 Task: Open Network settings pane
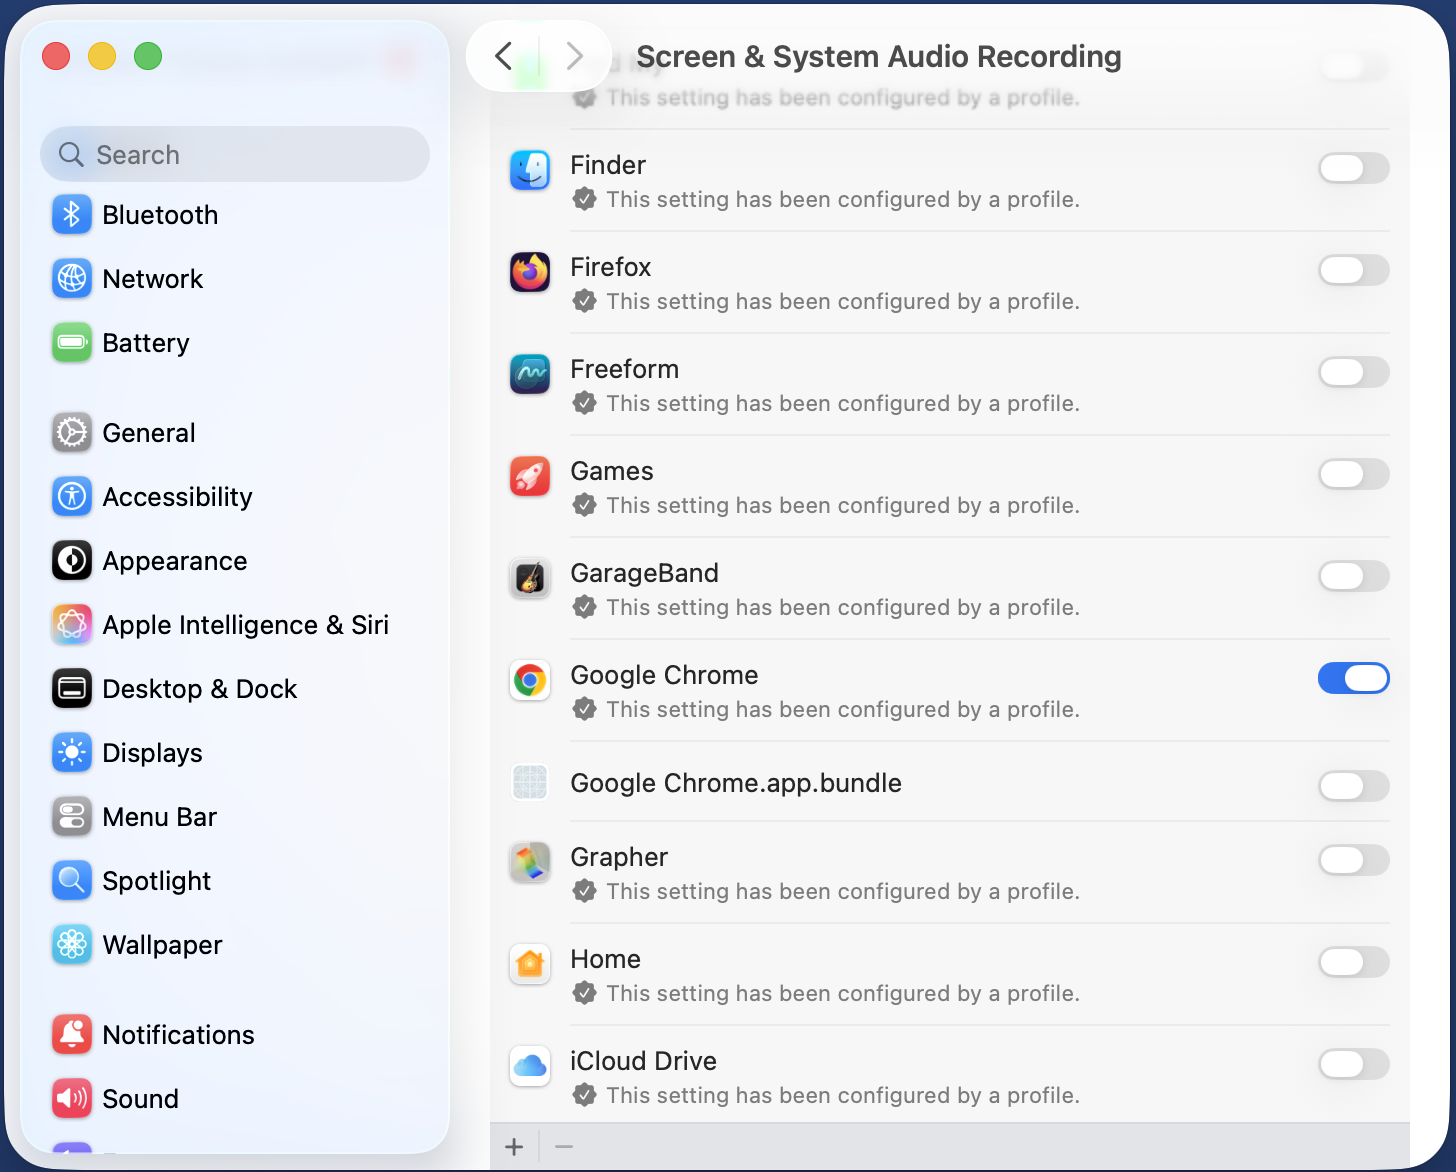pyautogui.click(x=235, y=279)
